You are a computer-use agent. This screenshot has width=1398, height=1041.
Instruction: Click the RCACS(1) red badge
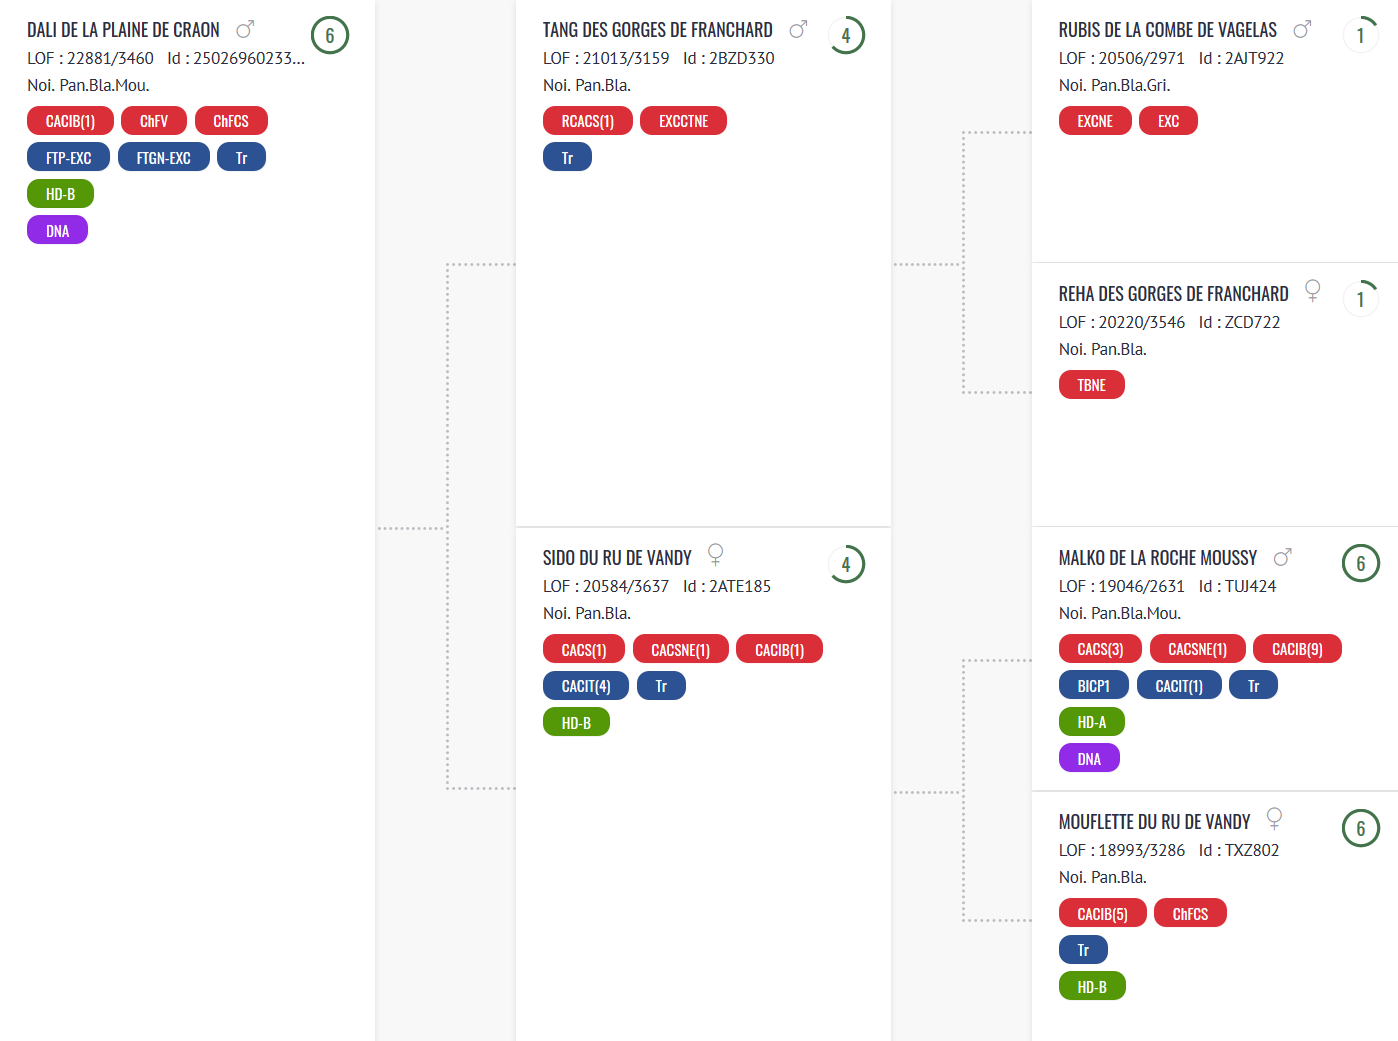point(588,121)
